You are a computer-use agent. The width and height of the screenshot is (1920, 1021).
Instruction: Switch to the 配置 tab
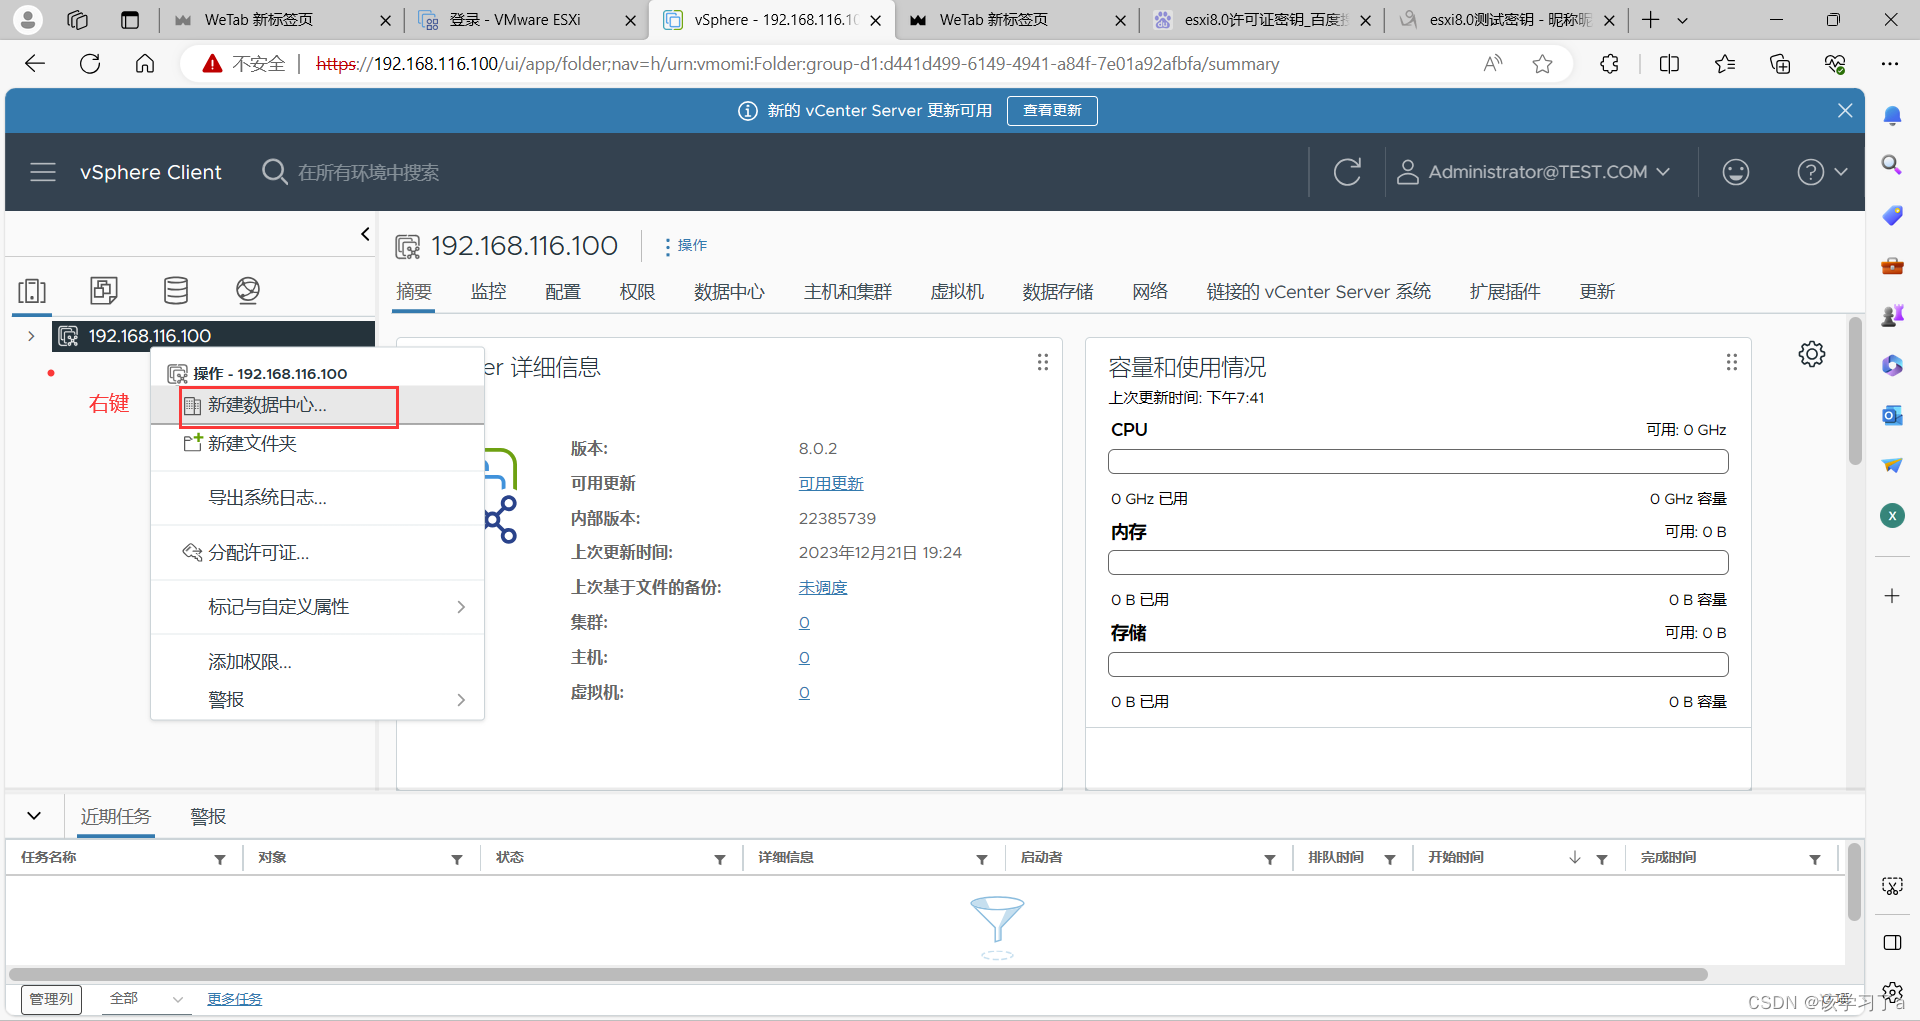pos(563,292)
